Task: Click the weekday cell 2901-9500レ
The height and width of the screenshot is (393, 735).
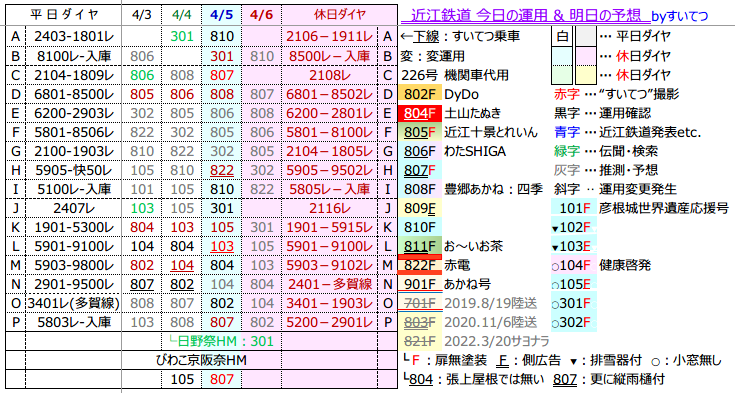Action: (x=74, y=285)
